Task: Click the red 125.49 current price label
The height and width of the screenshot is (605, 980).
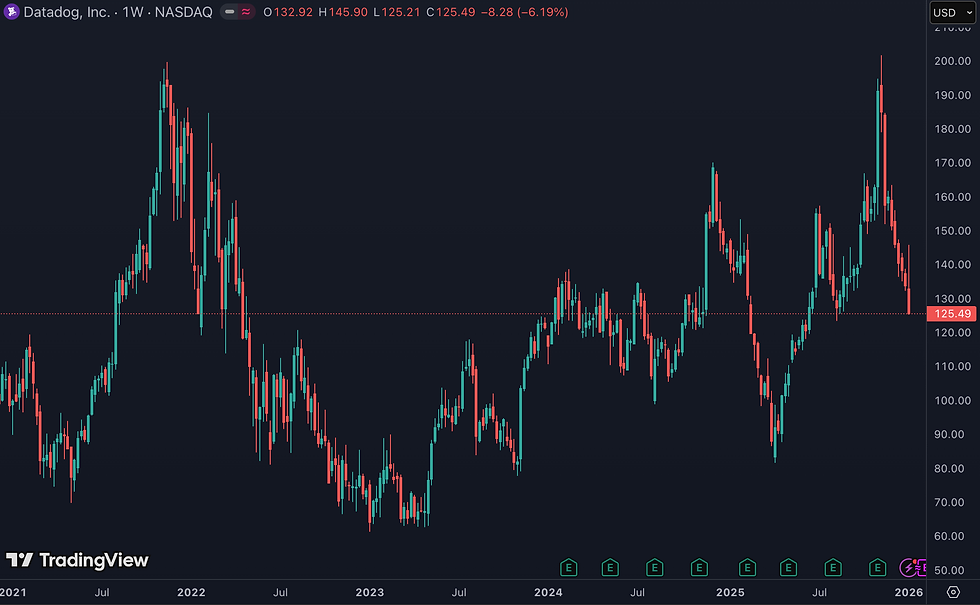Action: 951,314
